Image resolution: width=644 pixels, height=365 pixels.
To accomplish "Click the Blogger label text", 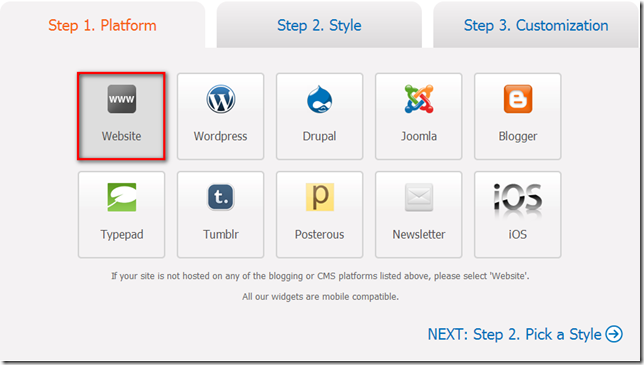I will click(x=518, y=137).
